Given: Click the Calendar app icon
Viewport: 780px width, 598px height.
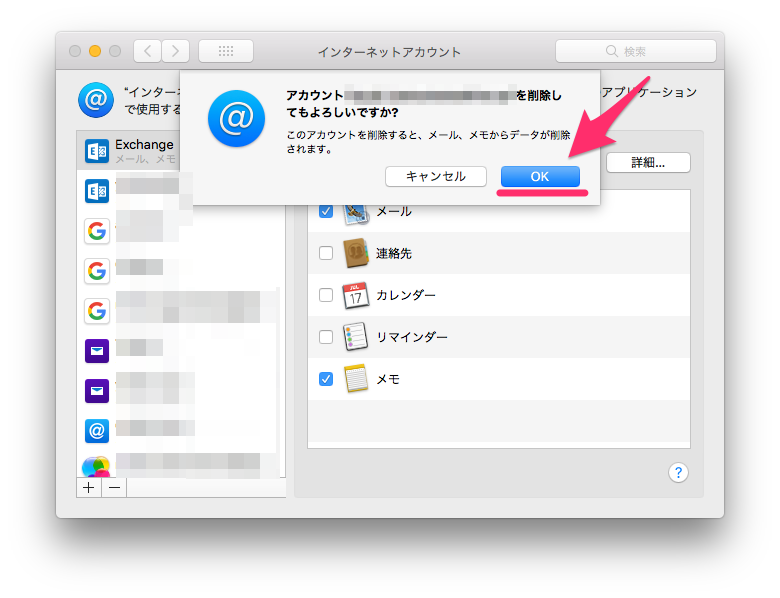Looking at the screenshot, I should (x=356, y=295).
